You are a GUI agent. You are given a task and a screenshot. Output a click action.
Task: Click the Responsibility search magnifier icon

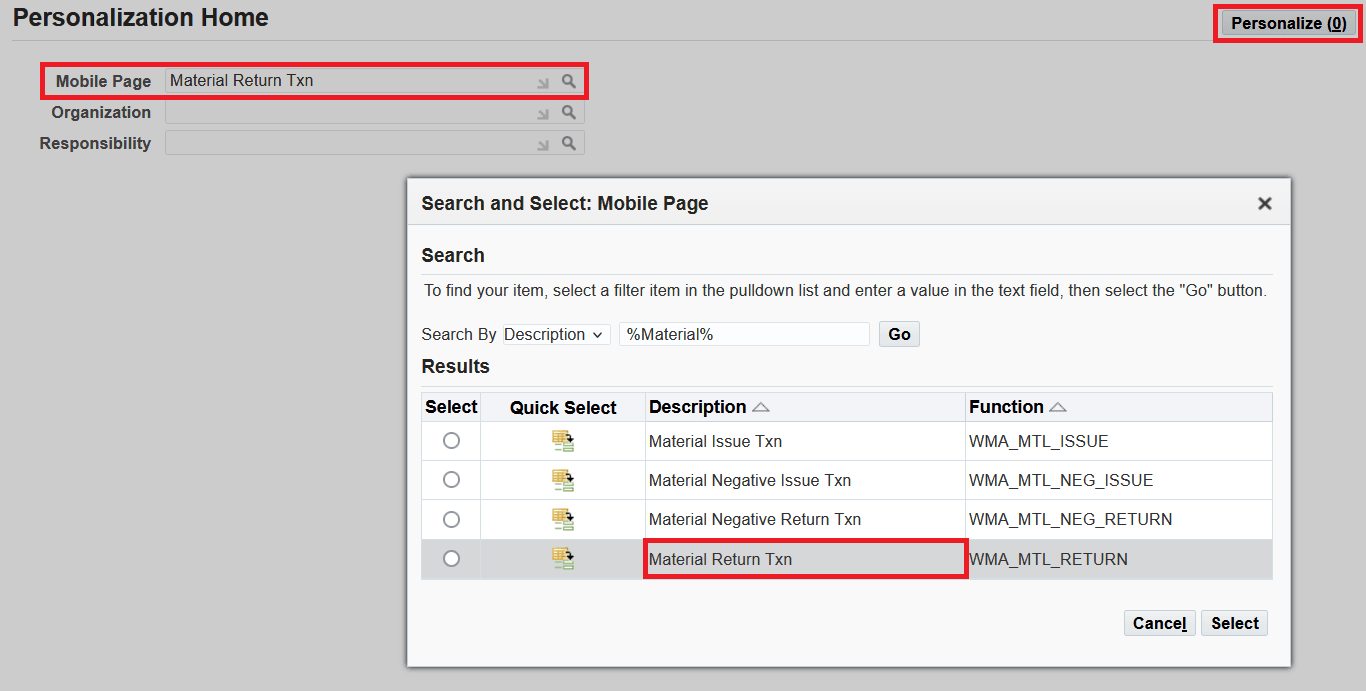568,143
